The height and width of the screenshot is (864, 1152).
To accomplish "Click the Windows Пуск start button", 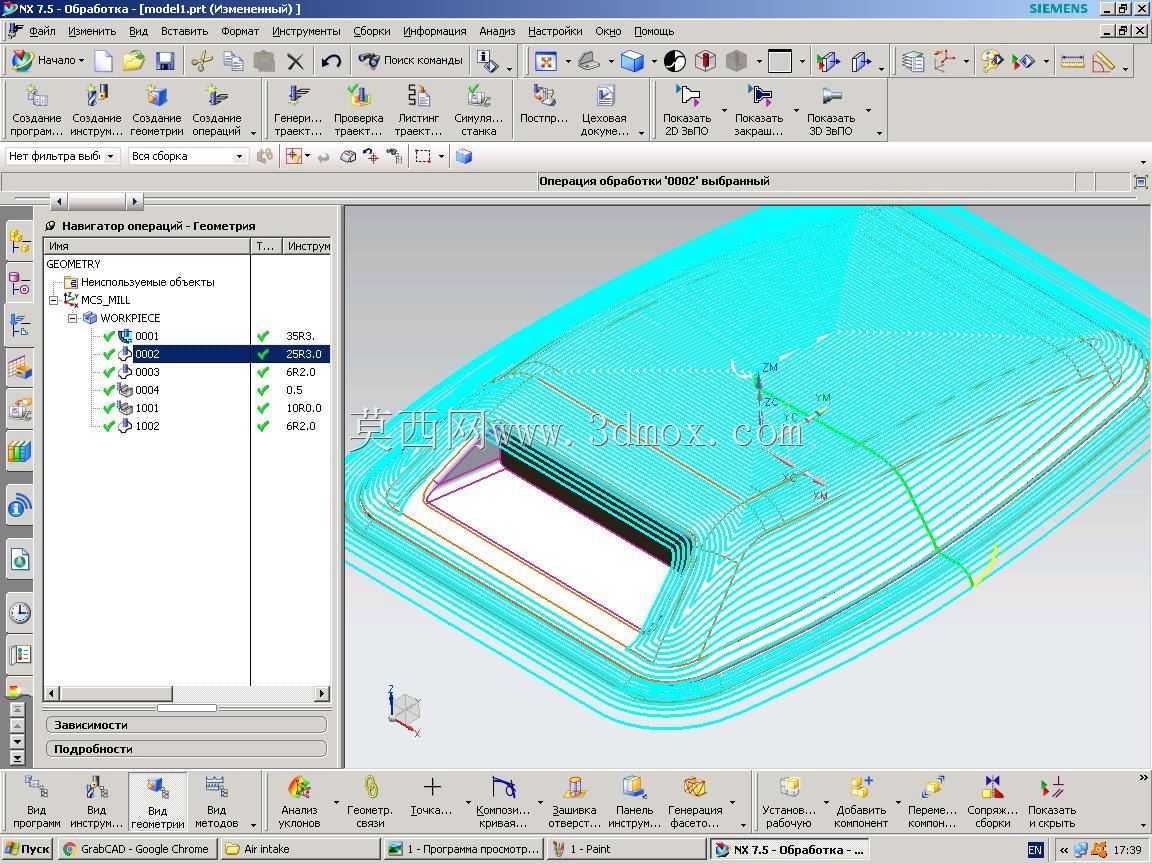I will point(27,849).
